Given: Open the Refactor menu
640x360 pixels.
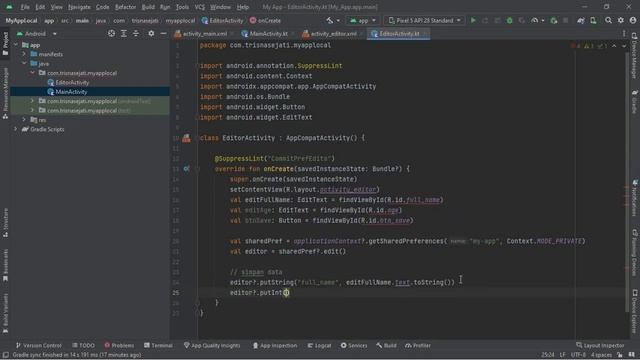Looking at the screenshot, I should pyautogui.click(x=125, y=7).
